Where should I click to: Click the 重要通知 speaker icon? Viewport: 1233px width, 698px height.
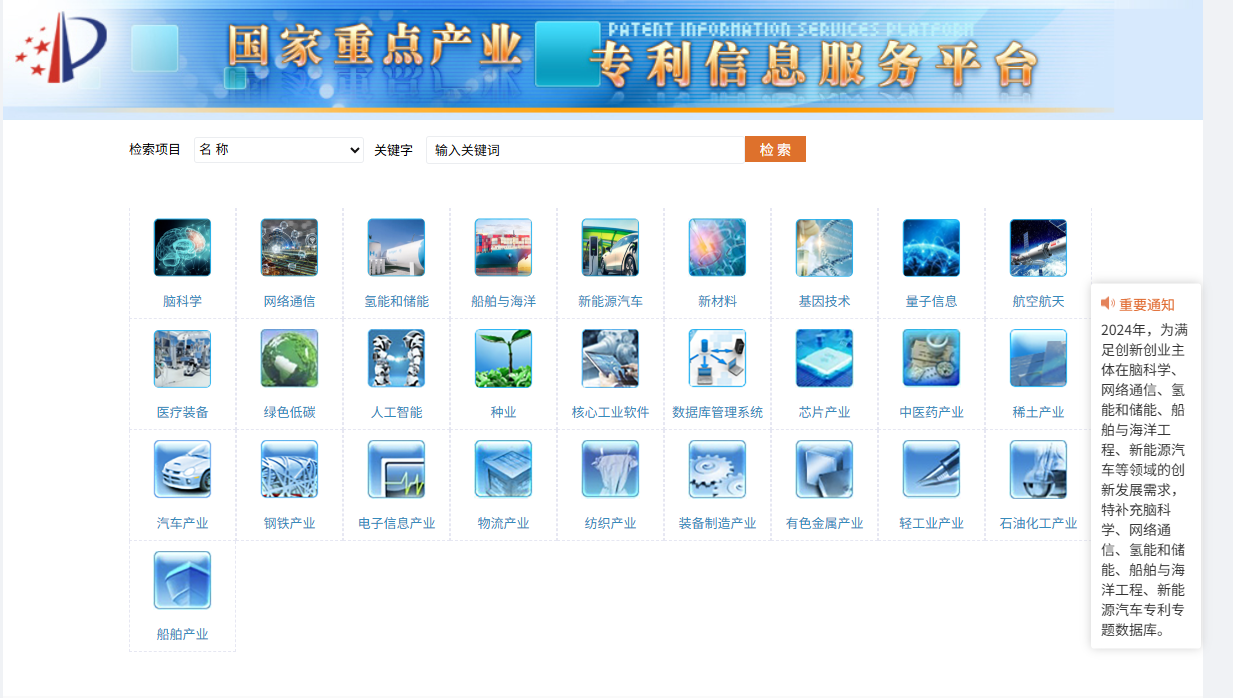pos(1107,303)
